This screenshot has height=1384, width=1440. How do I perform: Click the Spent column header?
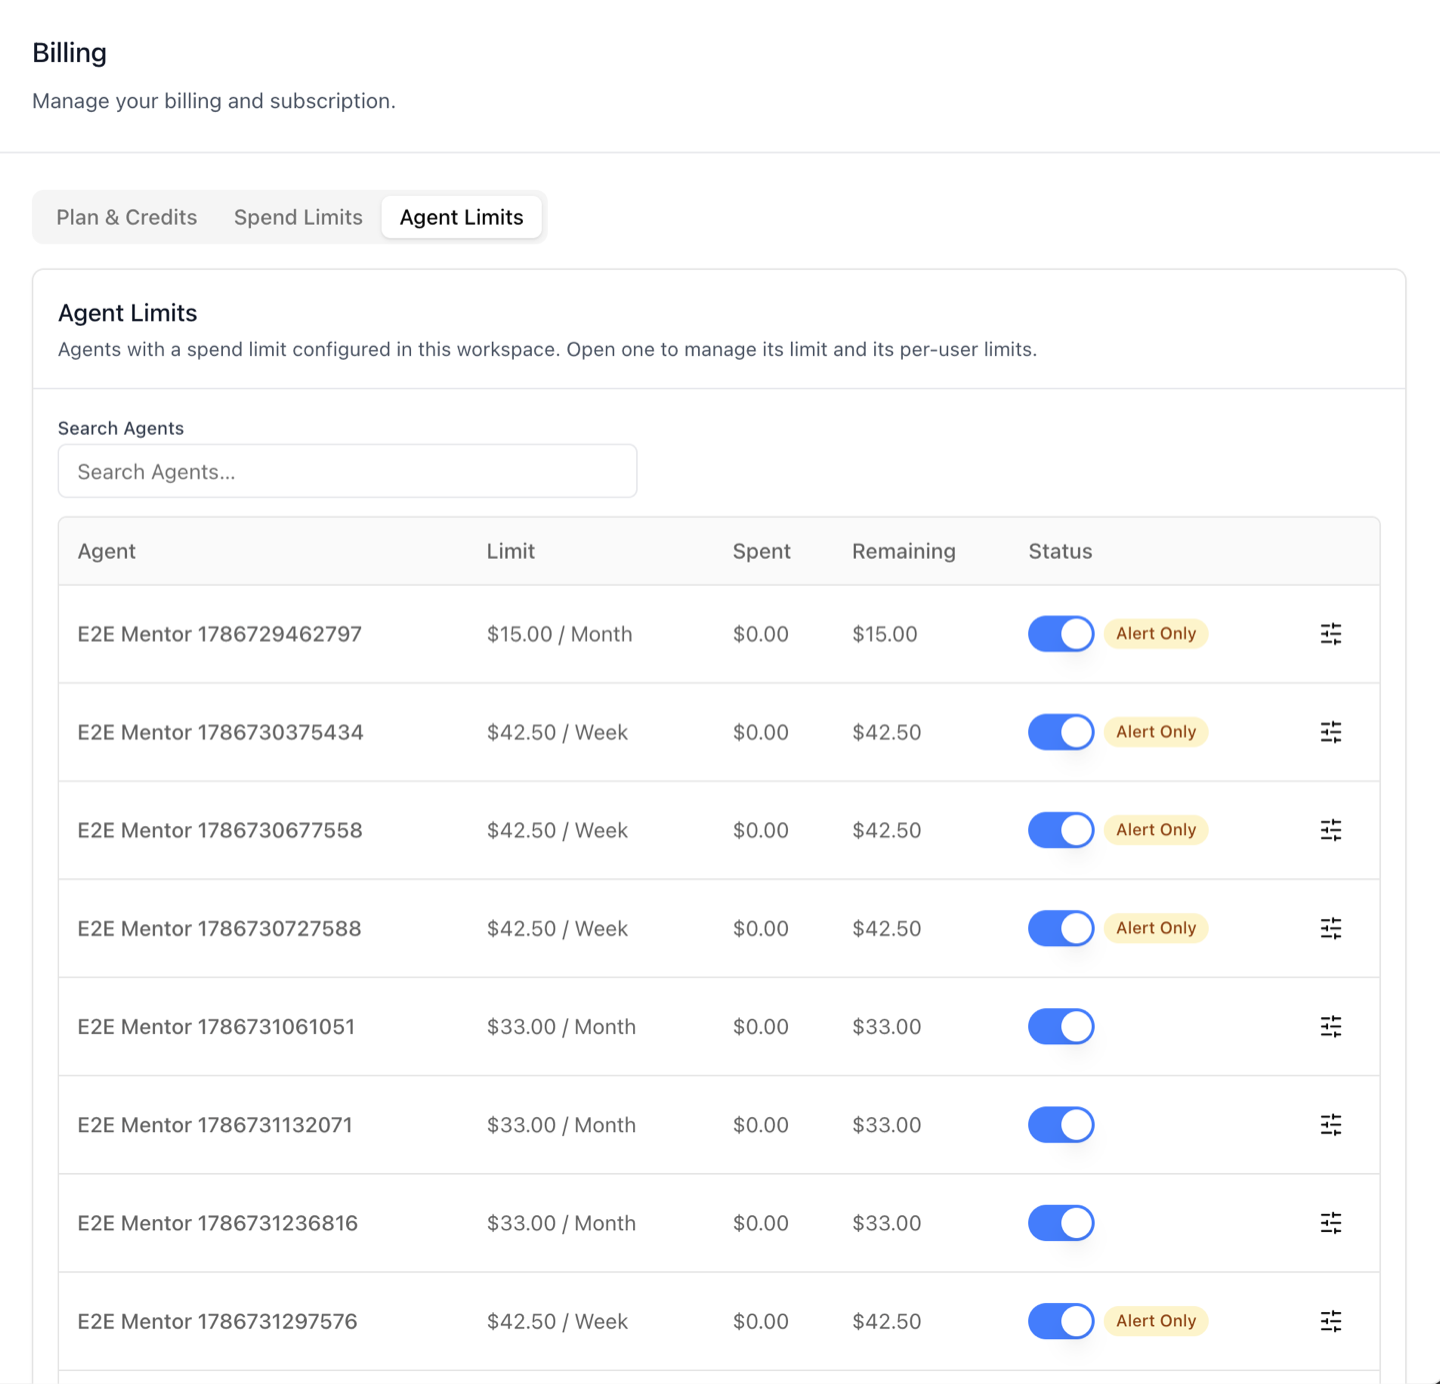pos(762,551)
